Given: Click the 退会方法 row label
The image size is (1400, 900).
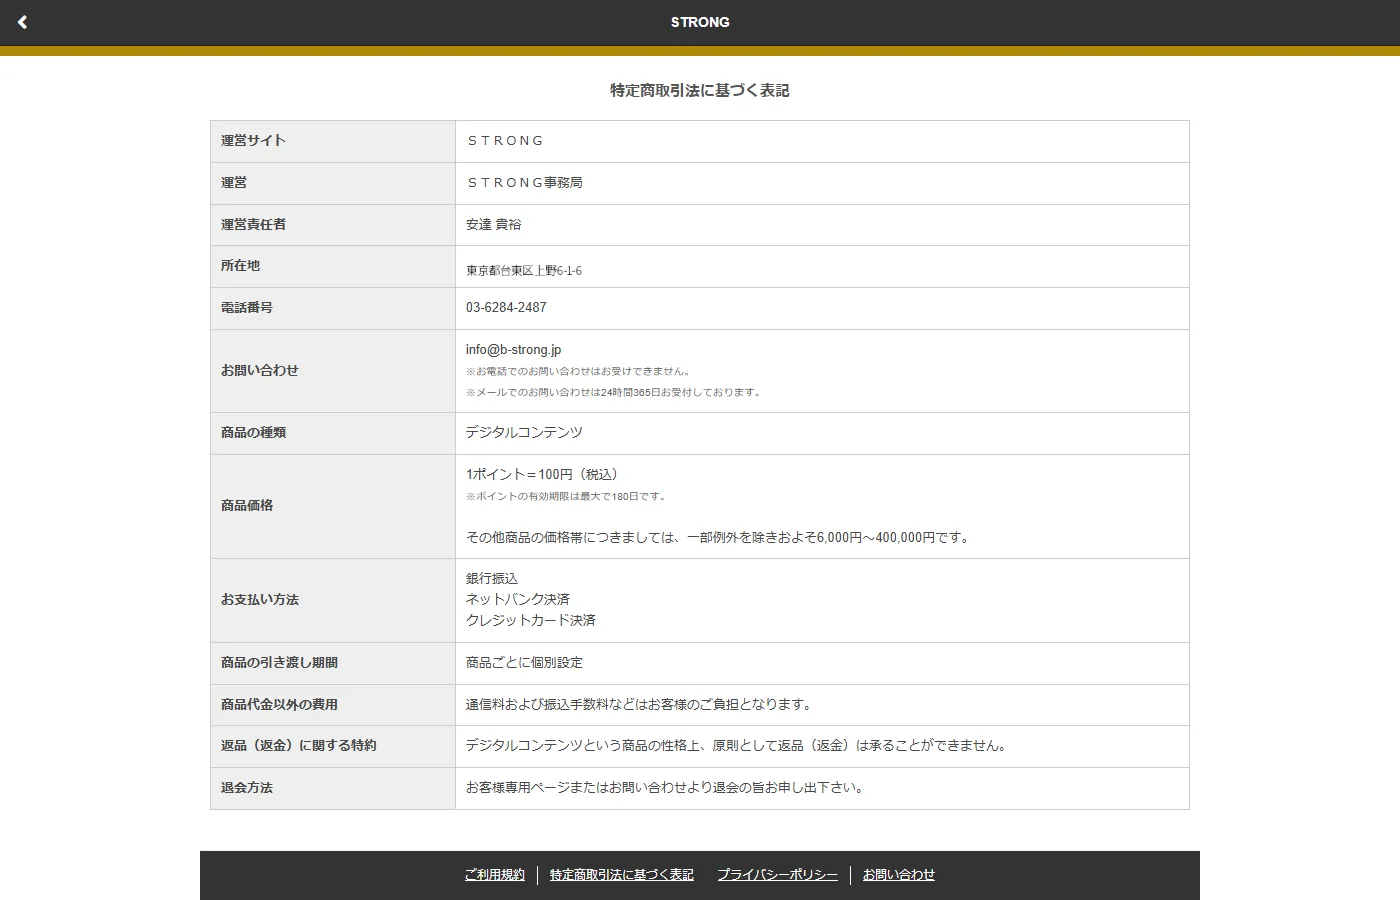Looking at the screenshot, I should point(247,788).
